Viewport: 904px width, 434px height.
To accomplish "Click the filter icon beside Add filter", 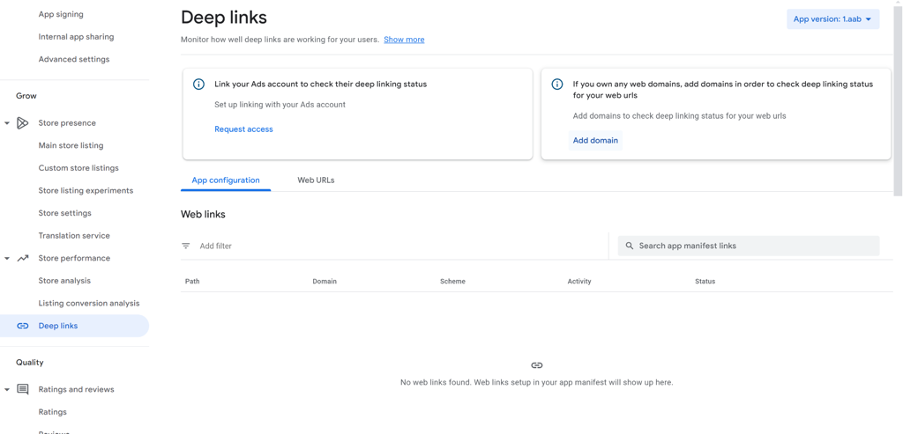I will click(186, 246).
